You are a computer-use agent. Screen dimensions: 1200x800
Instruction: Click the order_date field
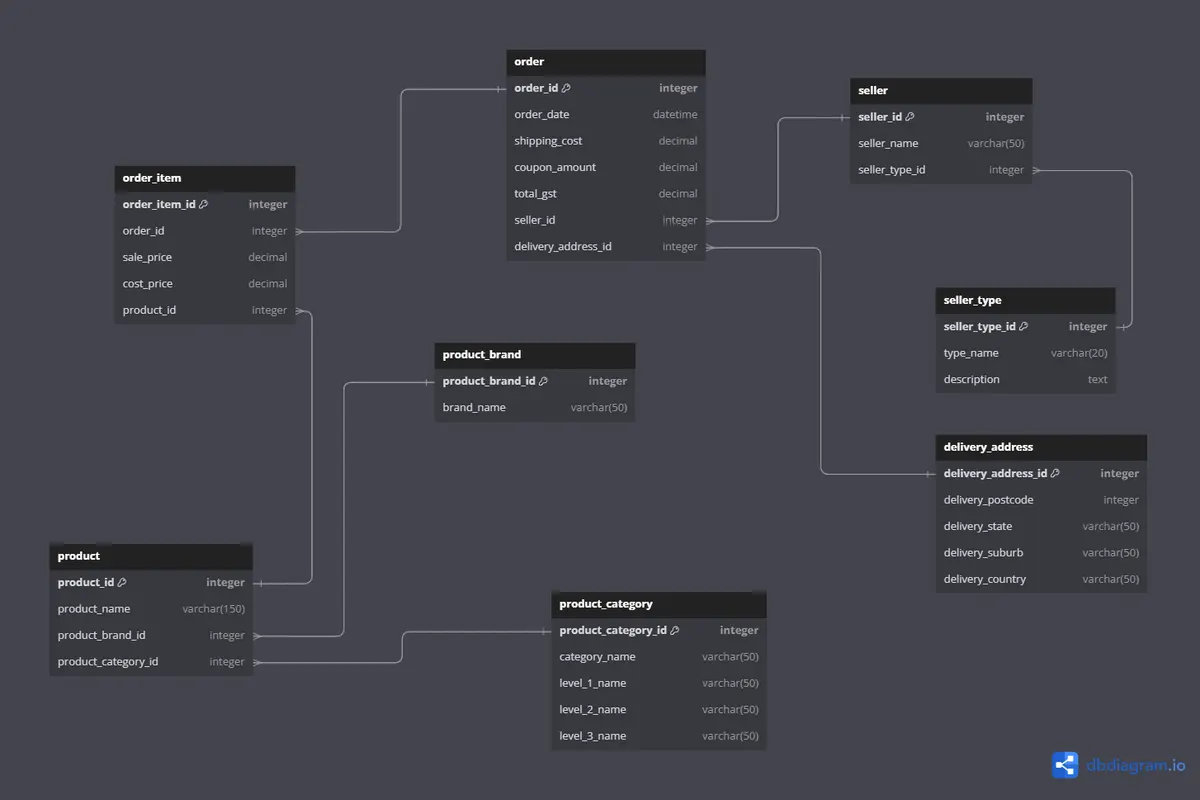[x=606, y=115]
